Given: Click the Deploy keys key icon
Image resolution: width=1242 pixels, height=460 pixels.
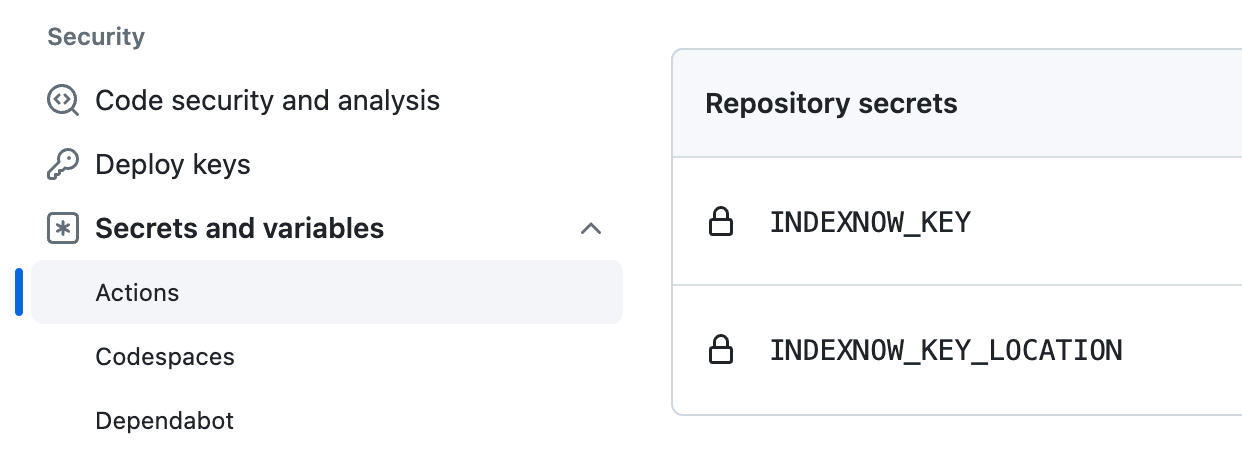Looking at the screenshot, I should (x=63, y=165).
